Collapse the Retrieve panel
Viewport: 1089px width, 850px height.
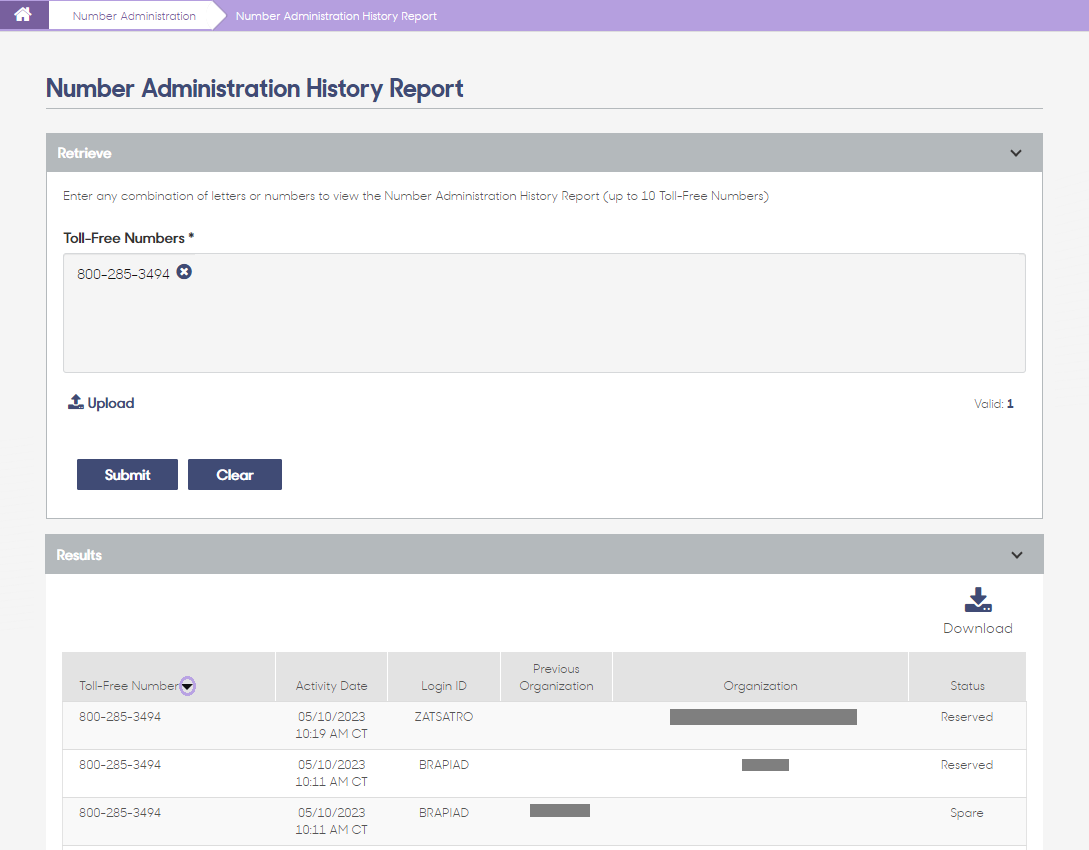point(1015,153)
